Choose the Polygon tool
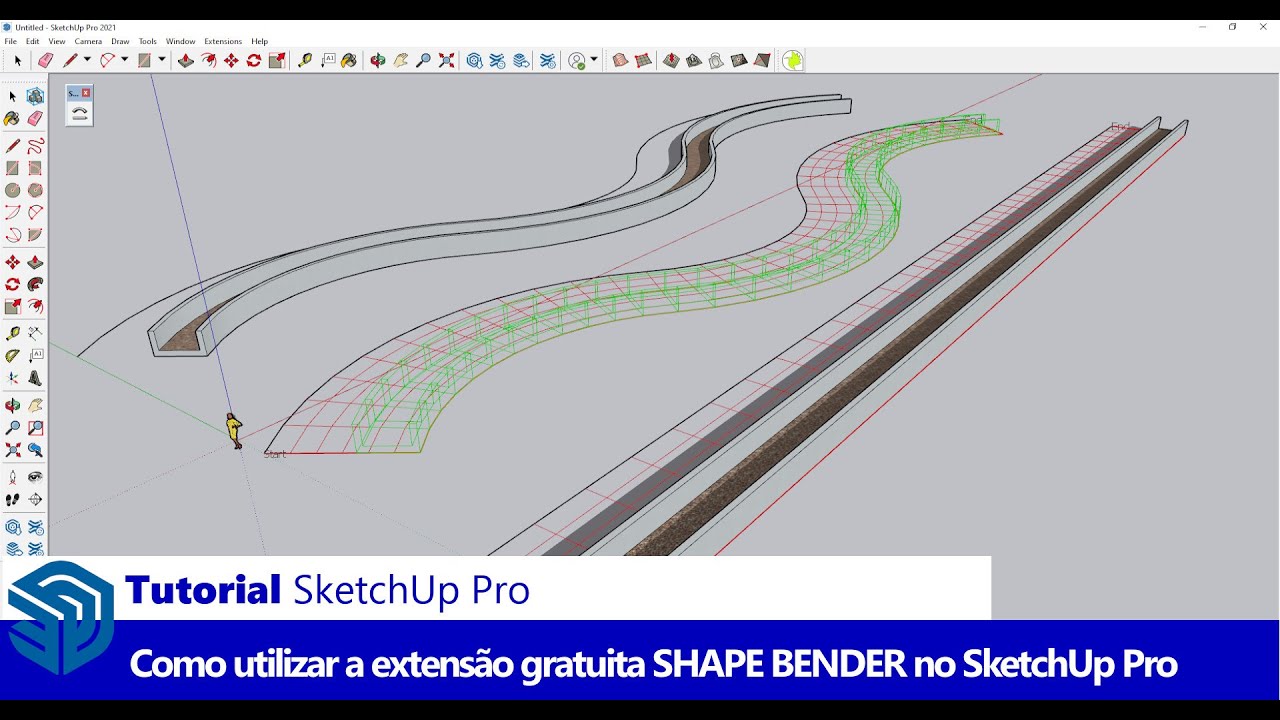 click(35, 190)
